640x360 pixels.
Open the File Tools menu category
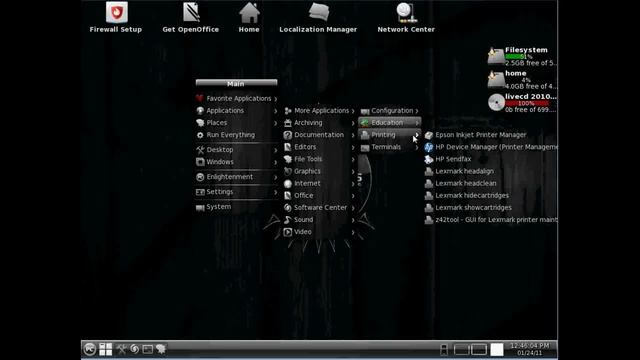(319, 159)
